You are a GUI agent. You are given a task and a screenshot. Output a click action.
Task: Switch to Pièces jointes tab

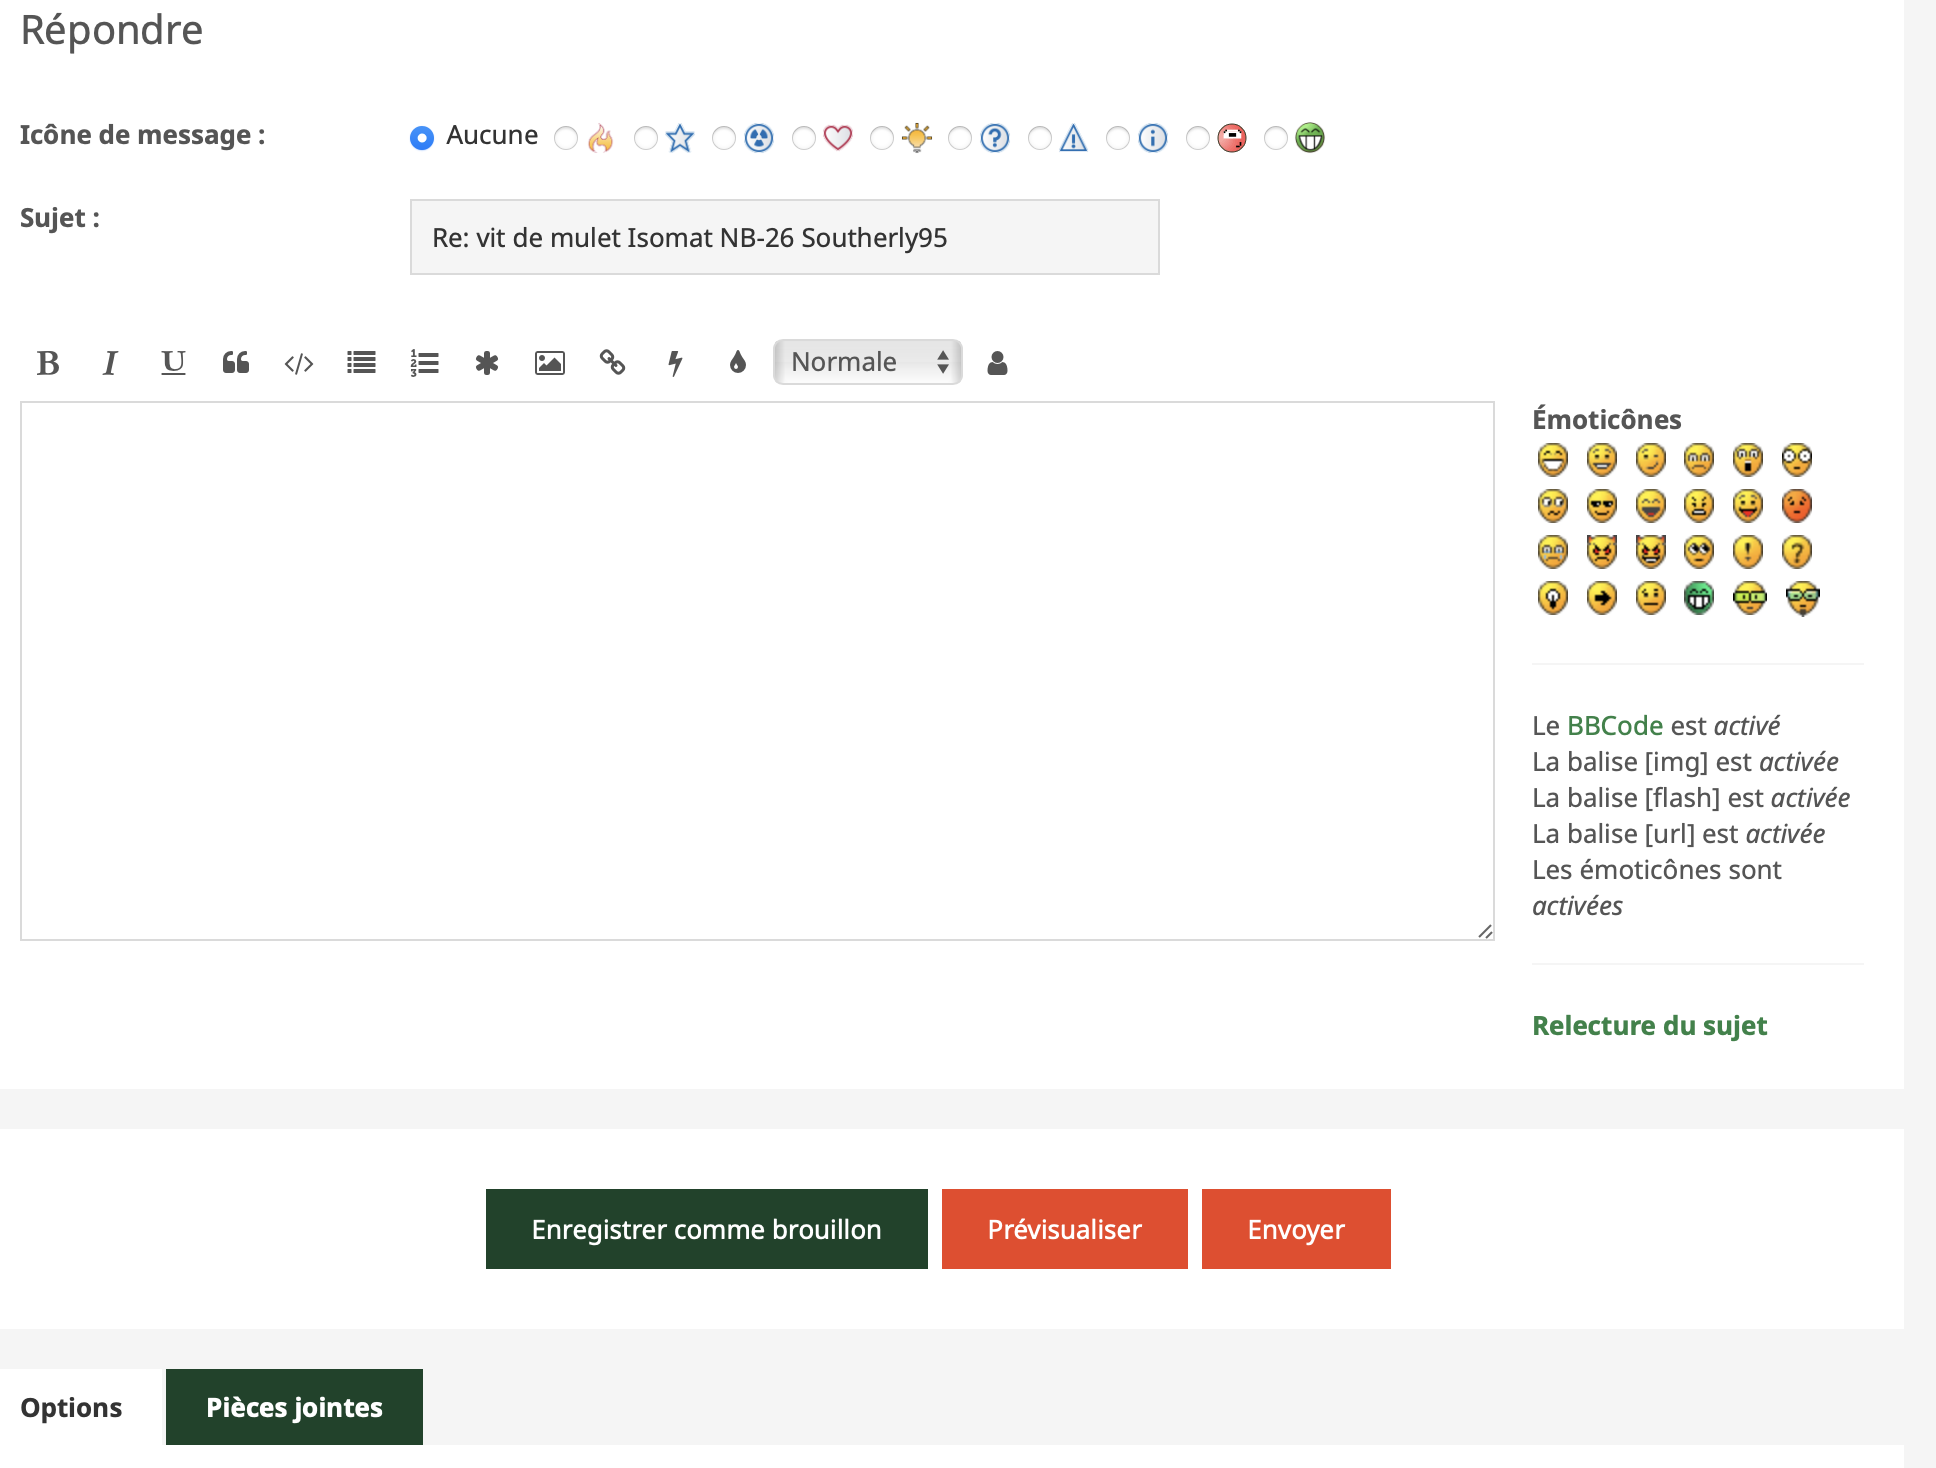tap(294, 1407)
